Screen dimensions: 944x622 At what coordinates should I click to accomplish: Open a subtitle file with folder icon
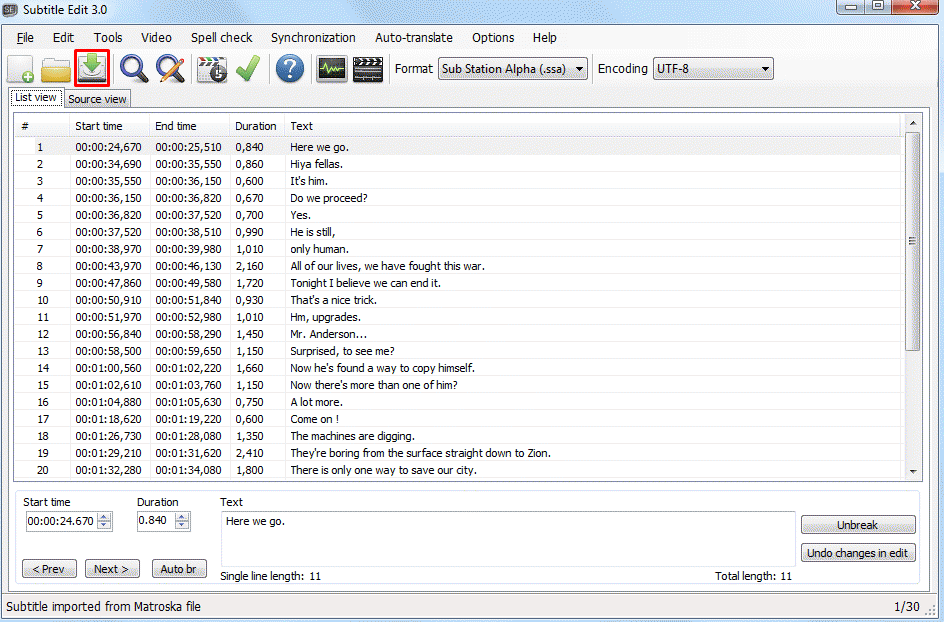55,69
